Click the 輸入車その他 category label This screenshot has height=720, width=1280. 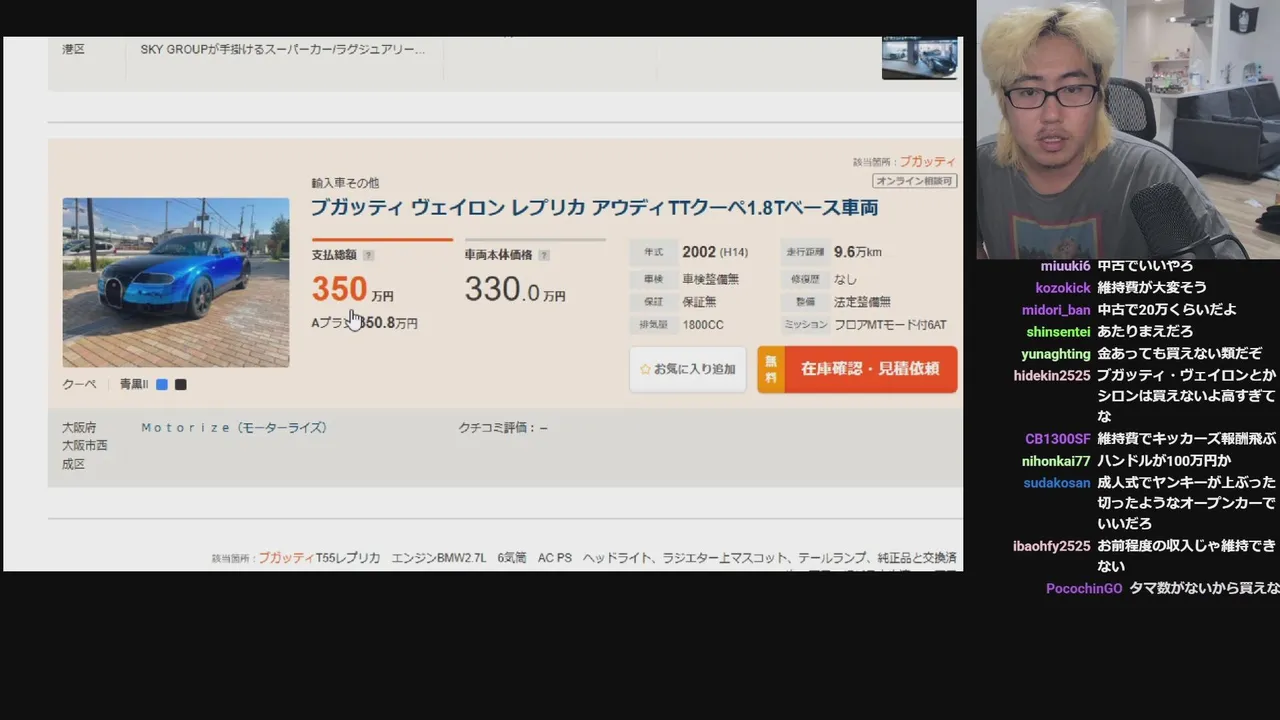click(x=345, y=183)
